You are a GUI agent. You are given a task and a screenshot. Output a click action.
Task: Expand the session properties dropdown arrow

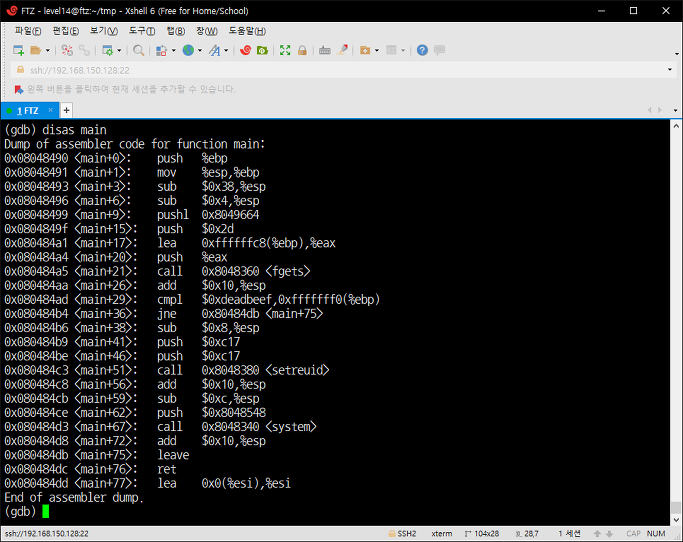pyautogui.click(x=119, y=51)
